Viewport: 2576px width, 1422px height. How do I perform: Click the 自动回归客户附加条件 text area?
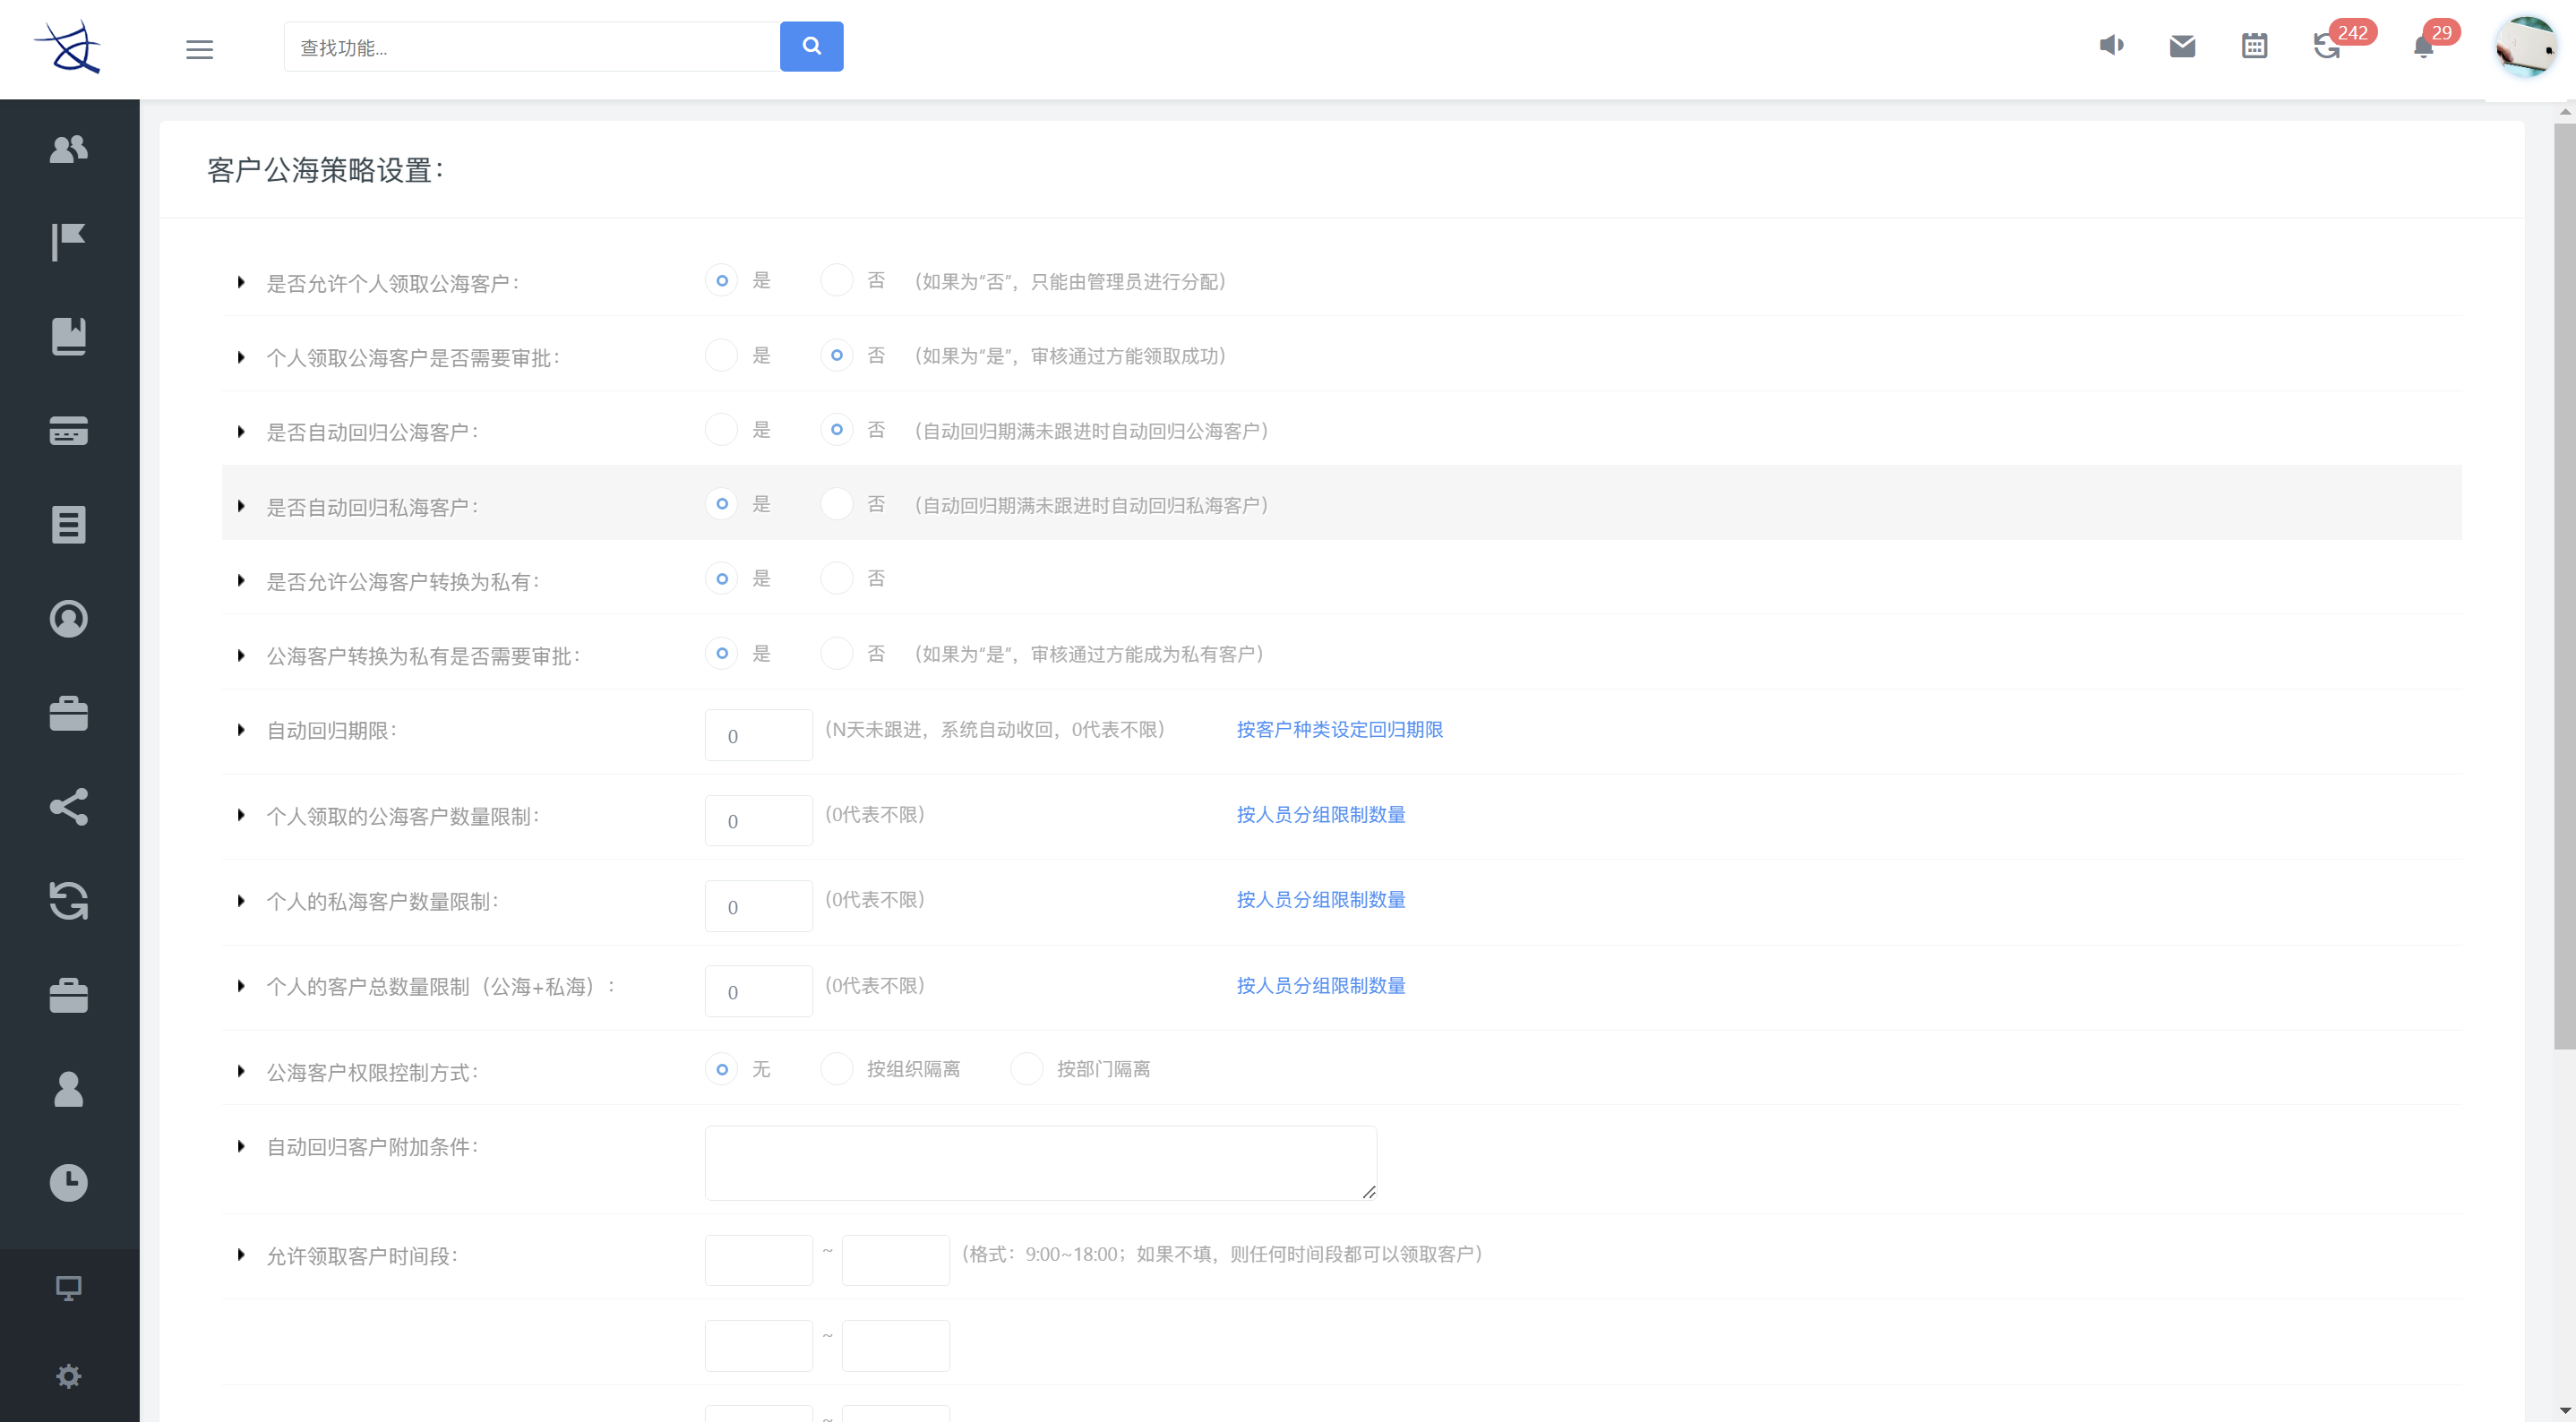[x=1040, y=1162]
